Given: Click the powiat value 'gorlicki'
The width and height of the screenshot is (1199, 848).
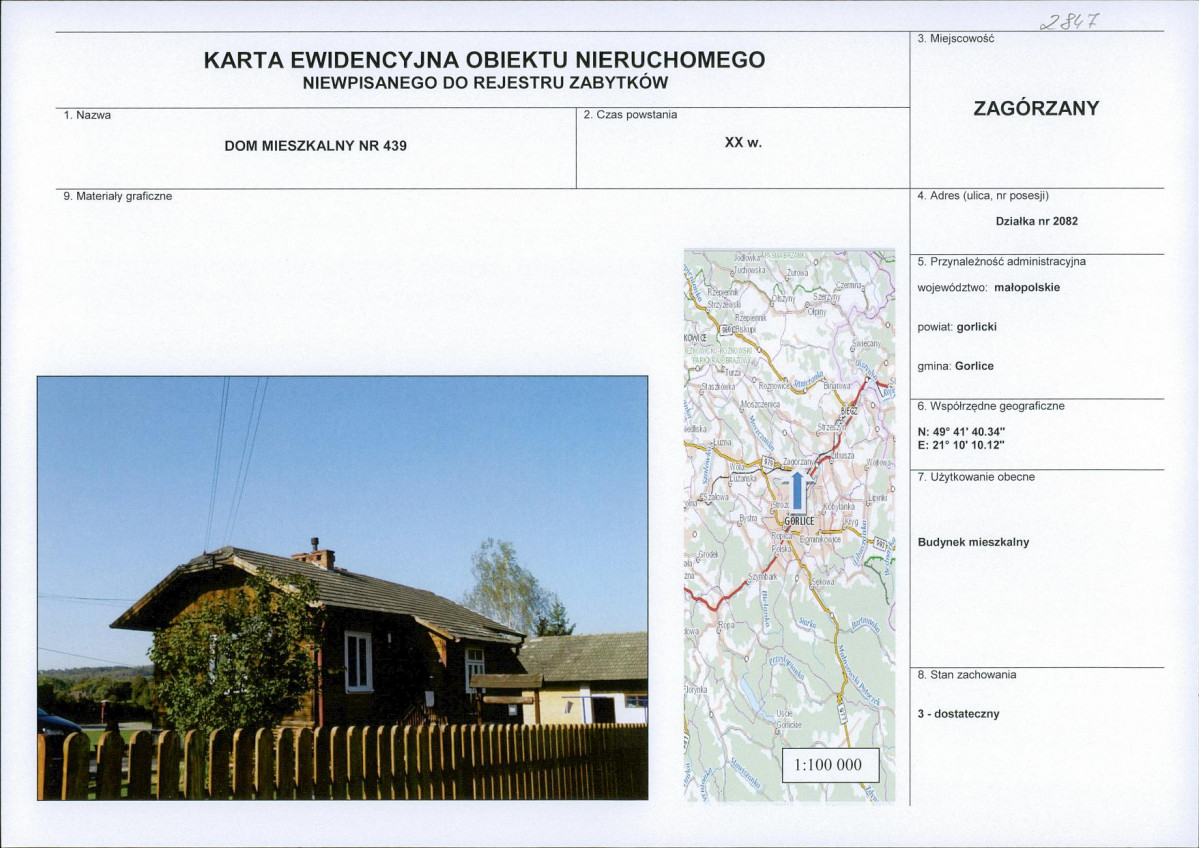Looking at the screenshot, I should coord(976,327).
